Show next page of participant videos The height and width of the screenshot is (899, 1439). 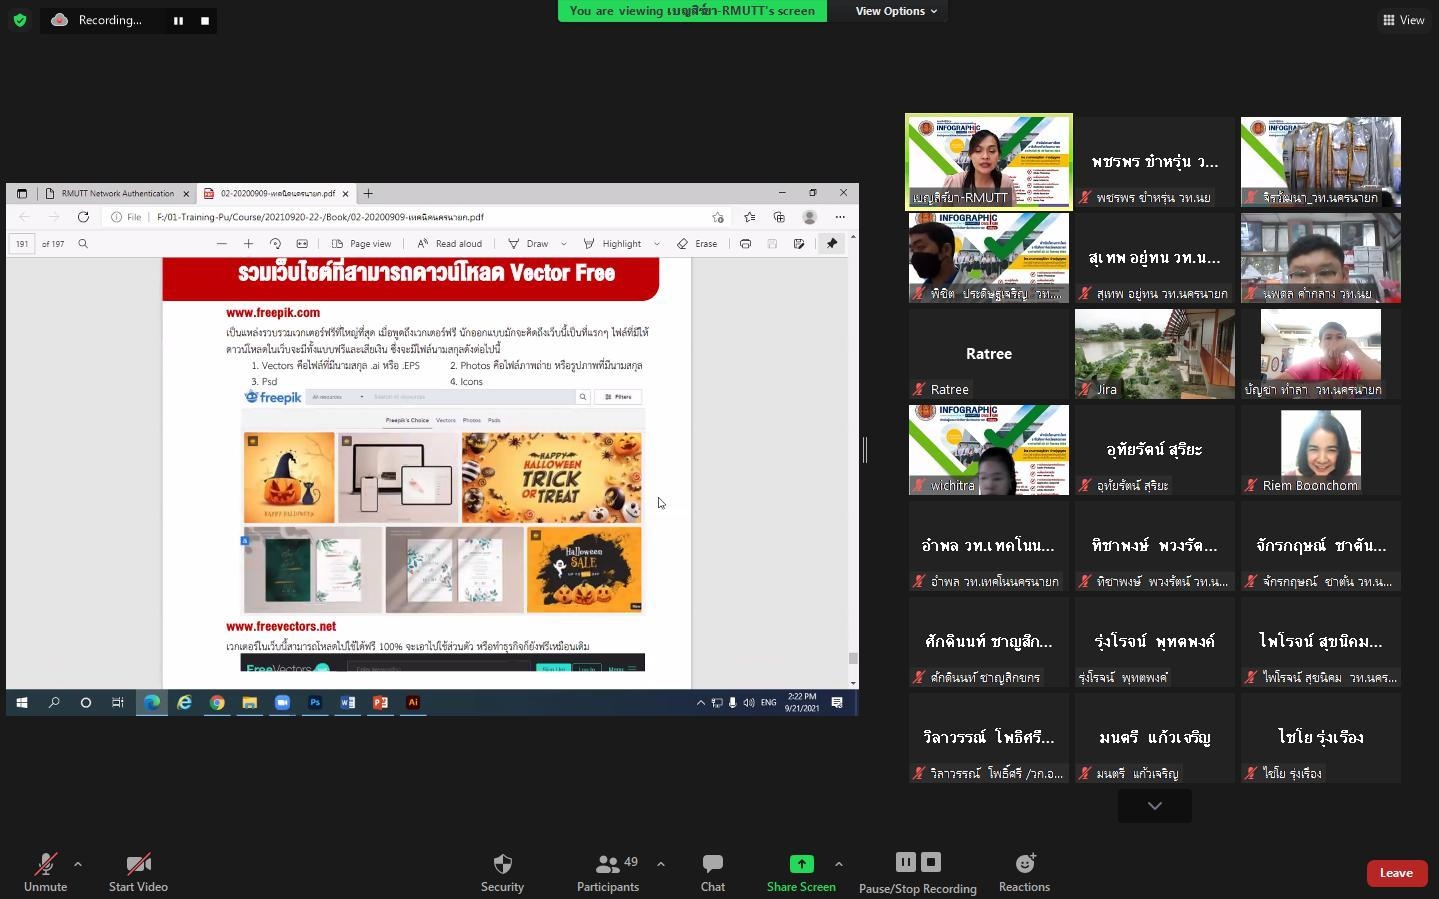click(1154, 806)
